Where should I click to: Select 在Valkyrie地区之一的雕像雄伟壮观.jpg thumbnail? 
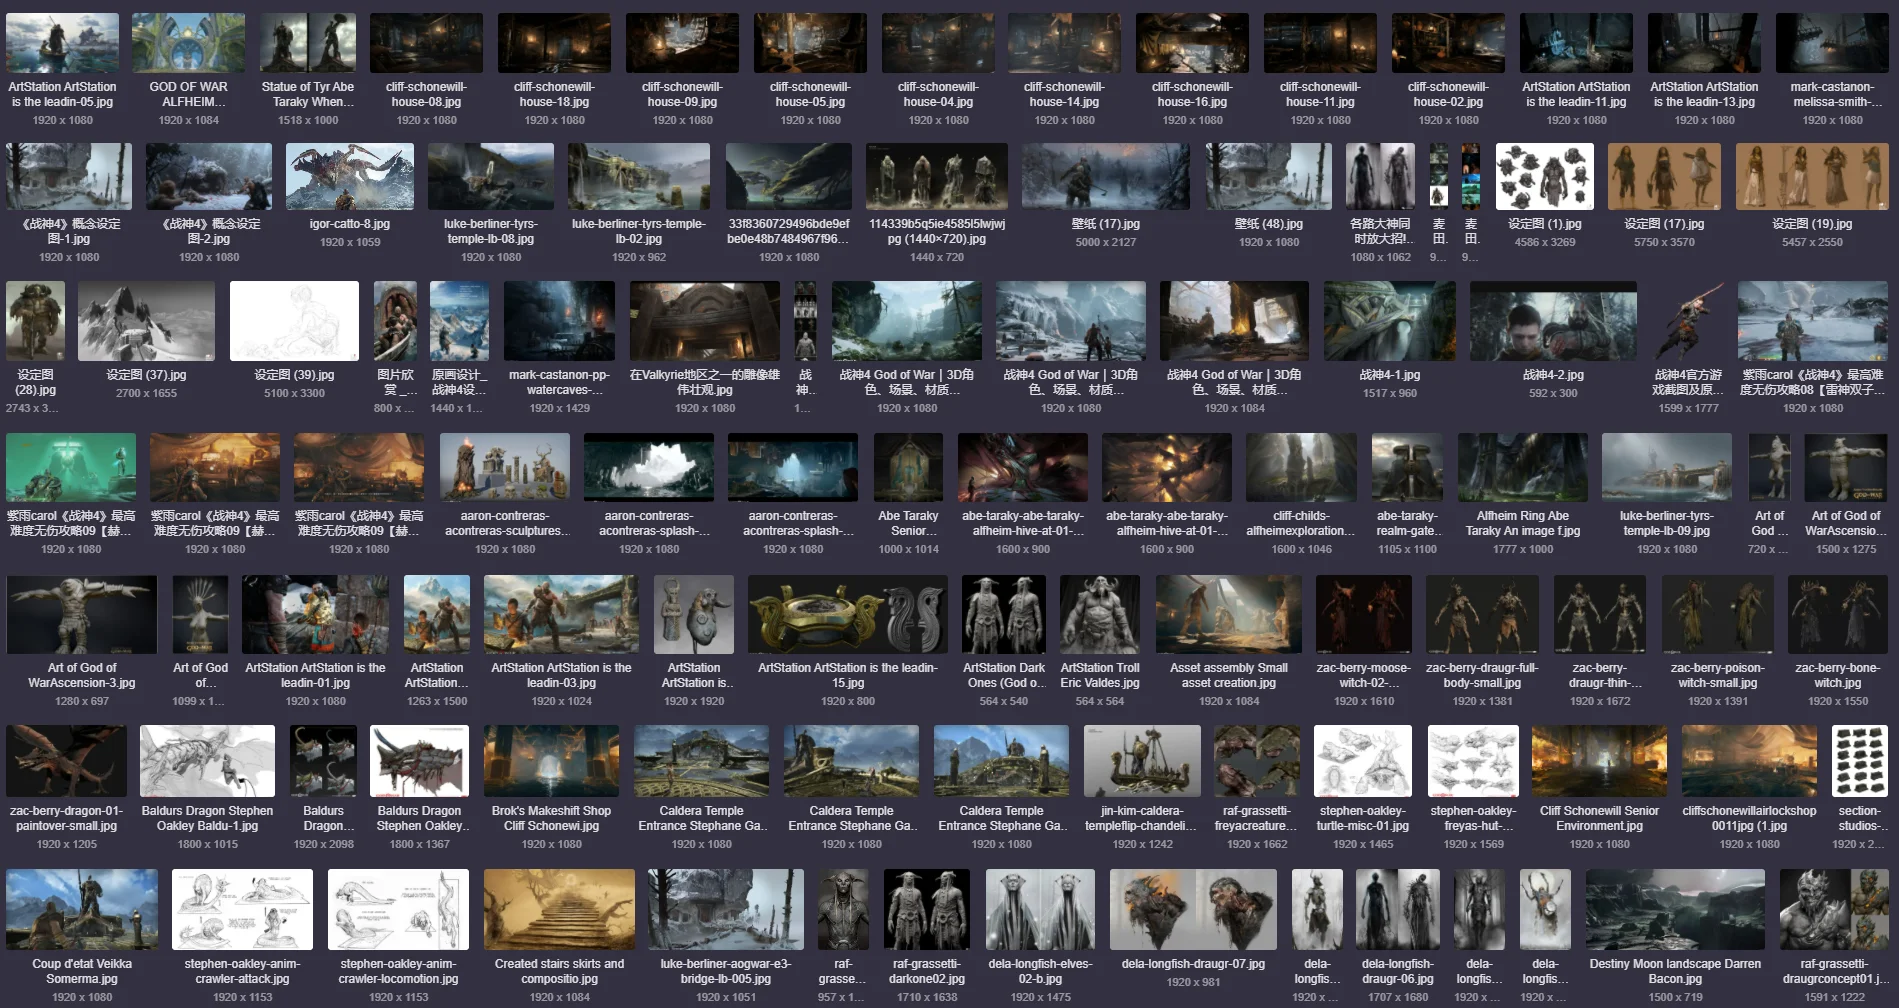(705, 321)
